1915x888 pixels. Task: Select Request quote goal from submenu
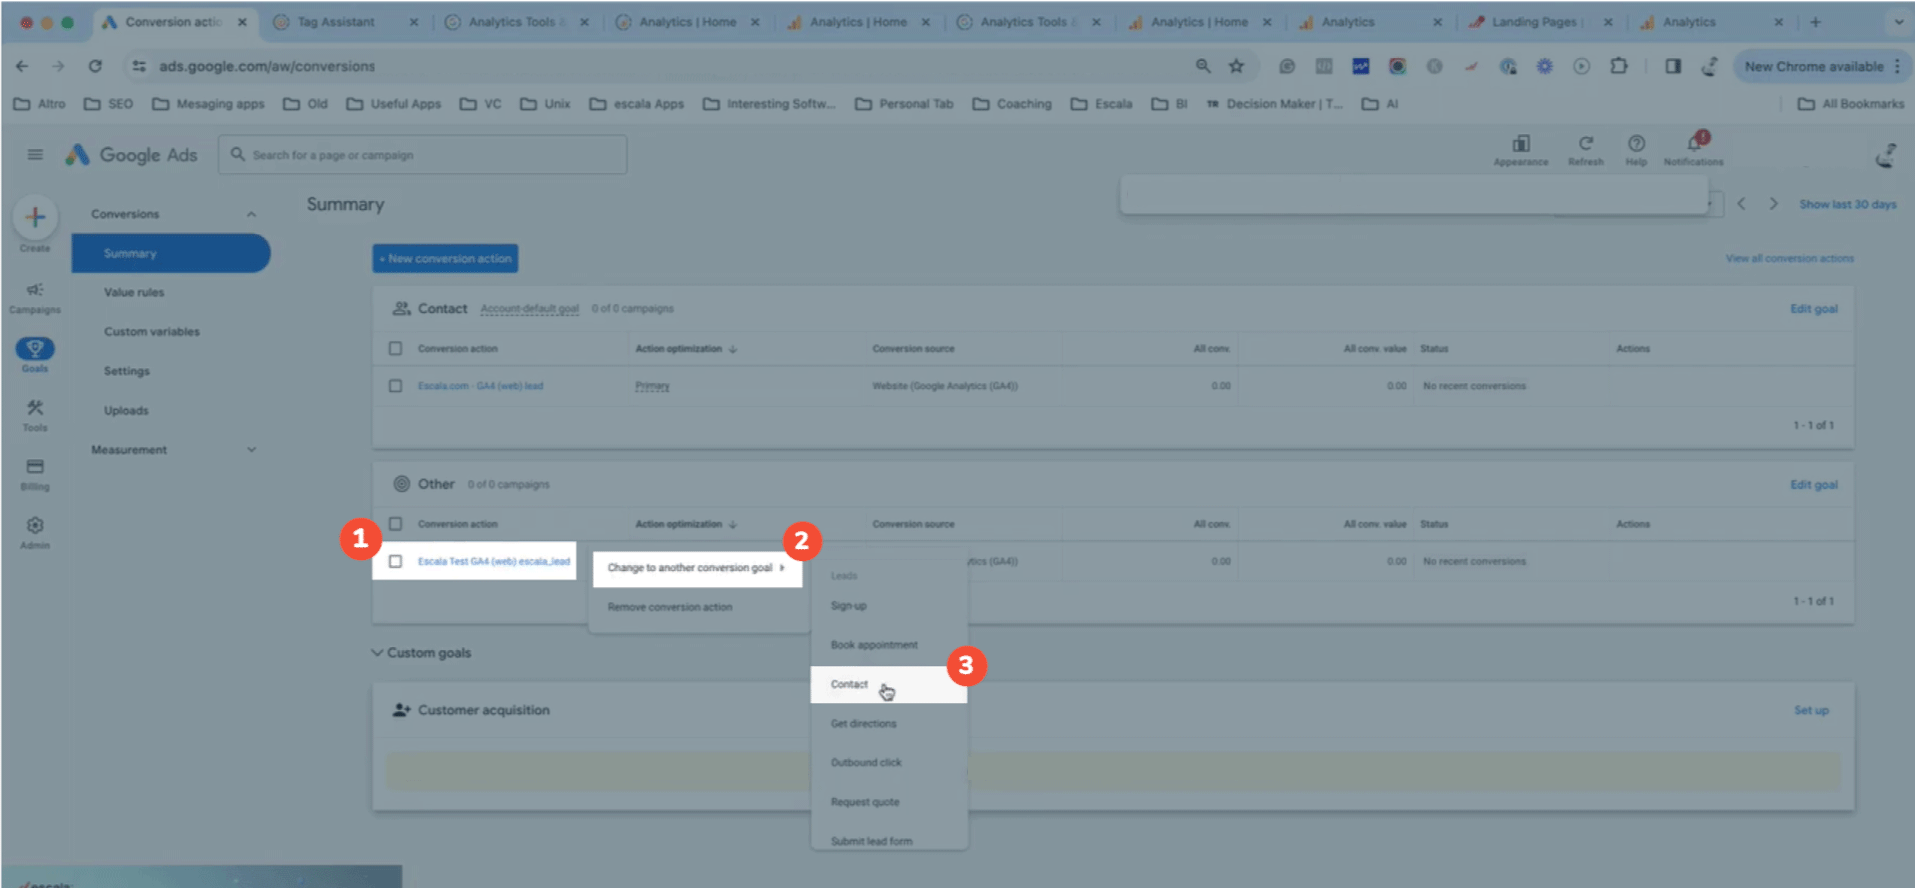[x=865, y=802]
